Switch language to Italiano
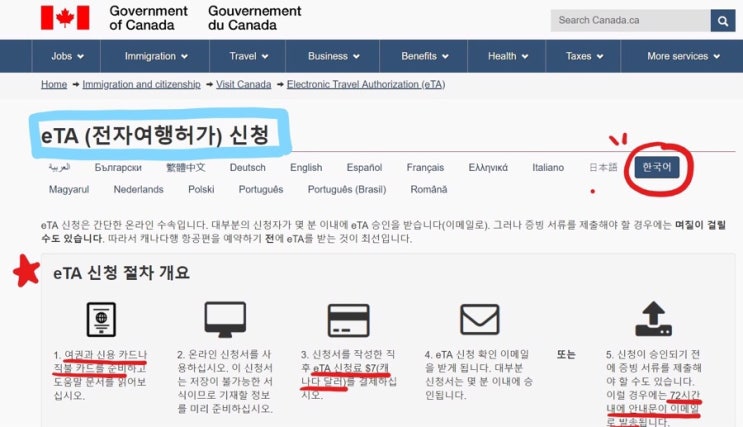This screenshot has width=743, height=427. pos(548,167)
